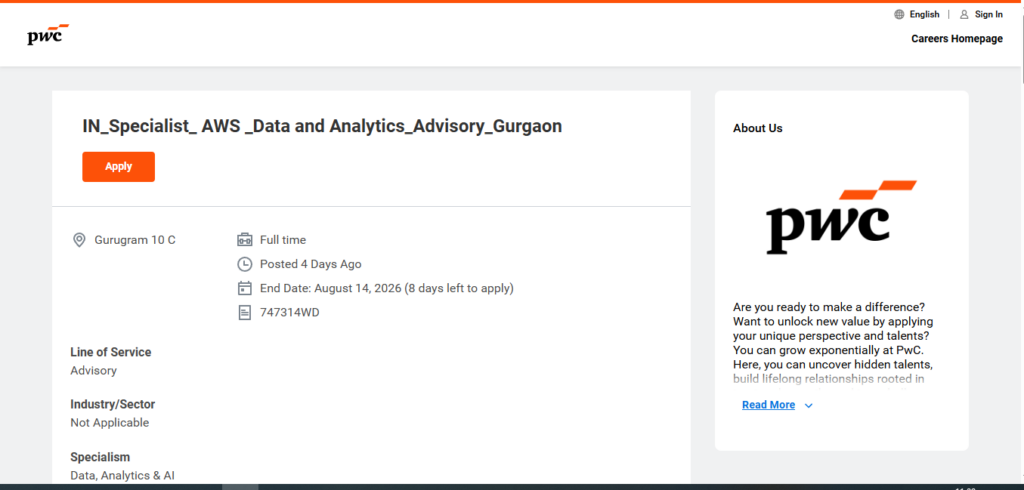
Task: Click the globe language icon
Action: (x=899, y=14)
